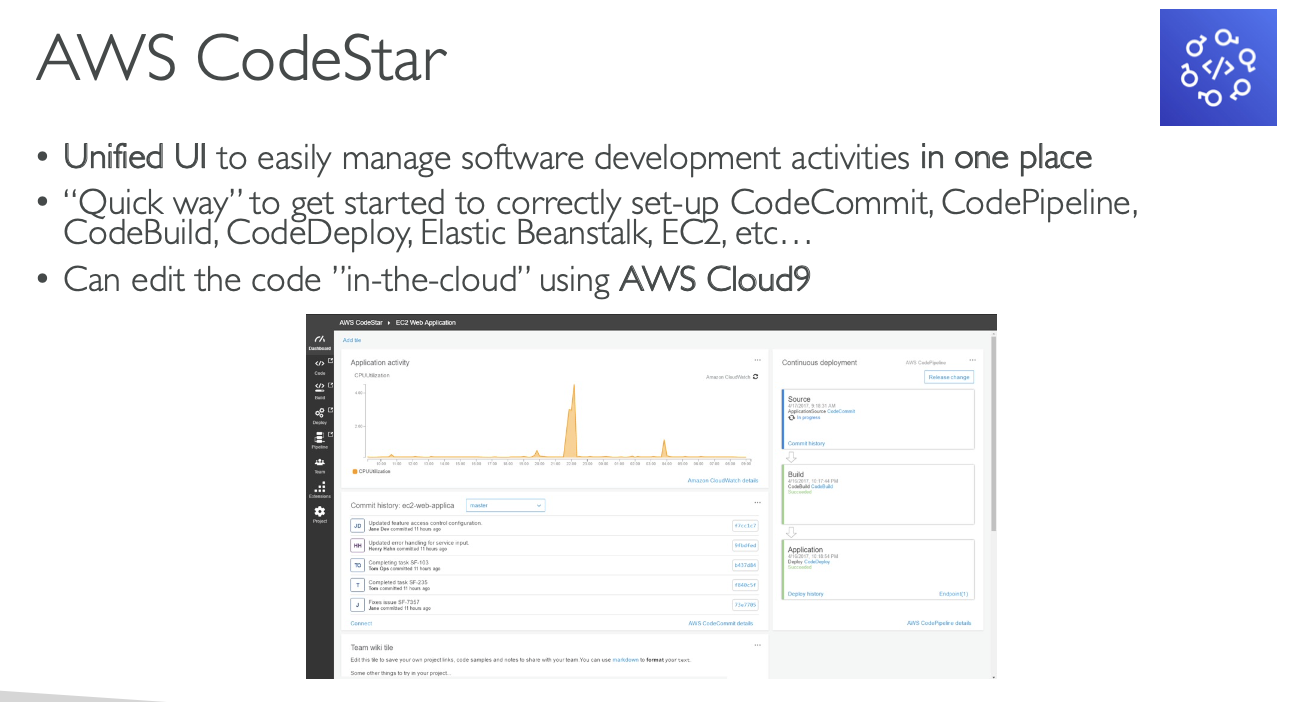Open the CodeBuild link in Build stage

coord(821,486)
